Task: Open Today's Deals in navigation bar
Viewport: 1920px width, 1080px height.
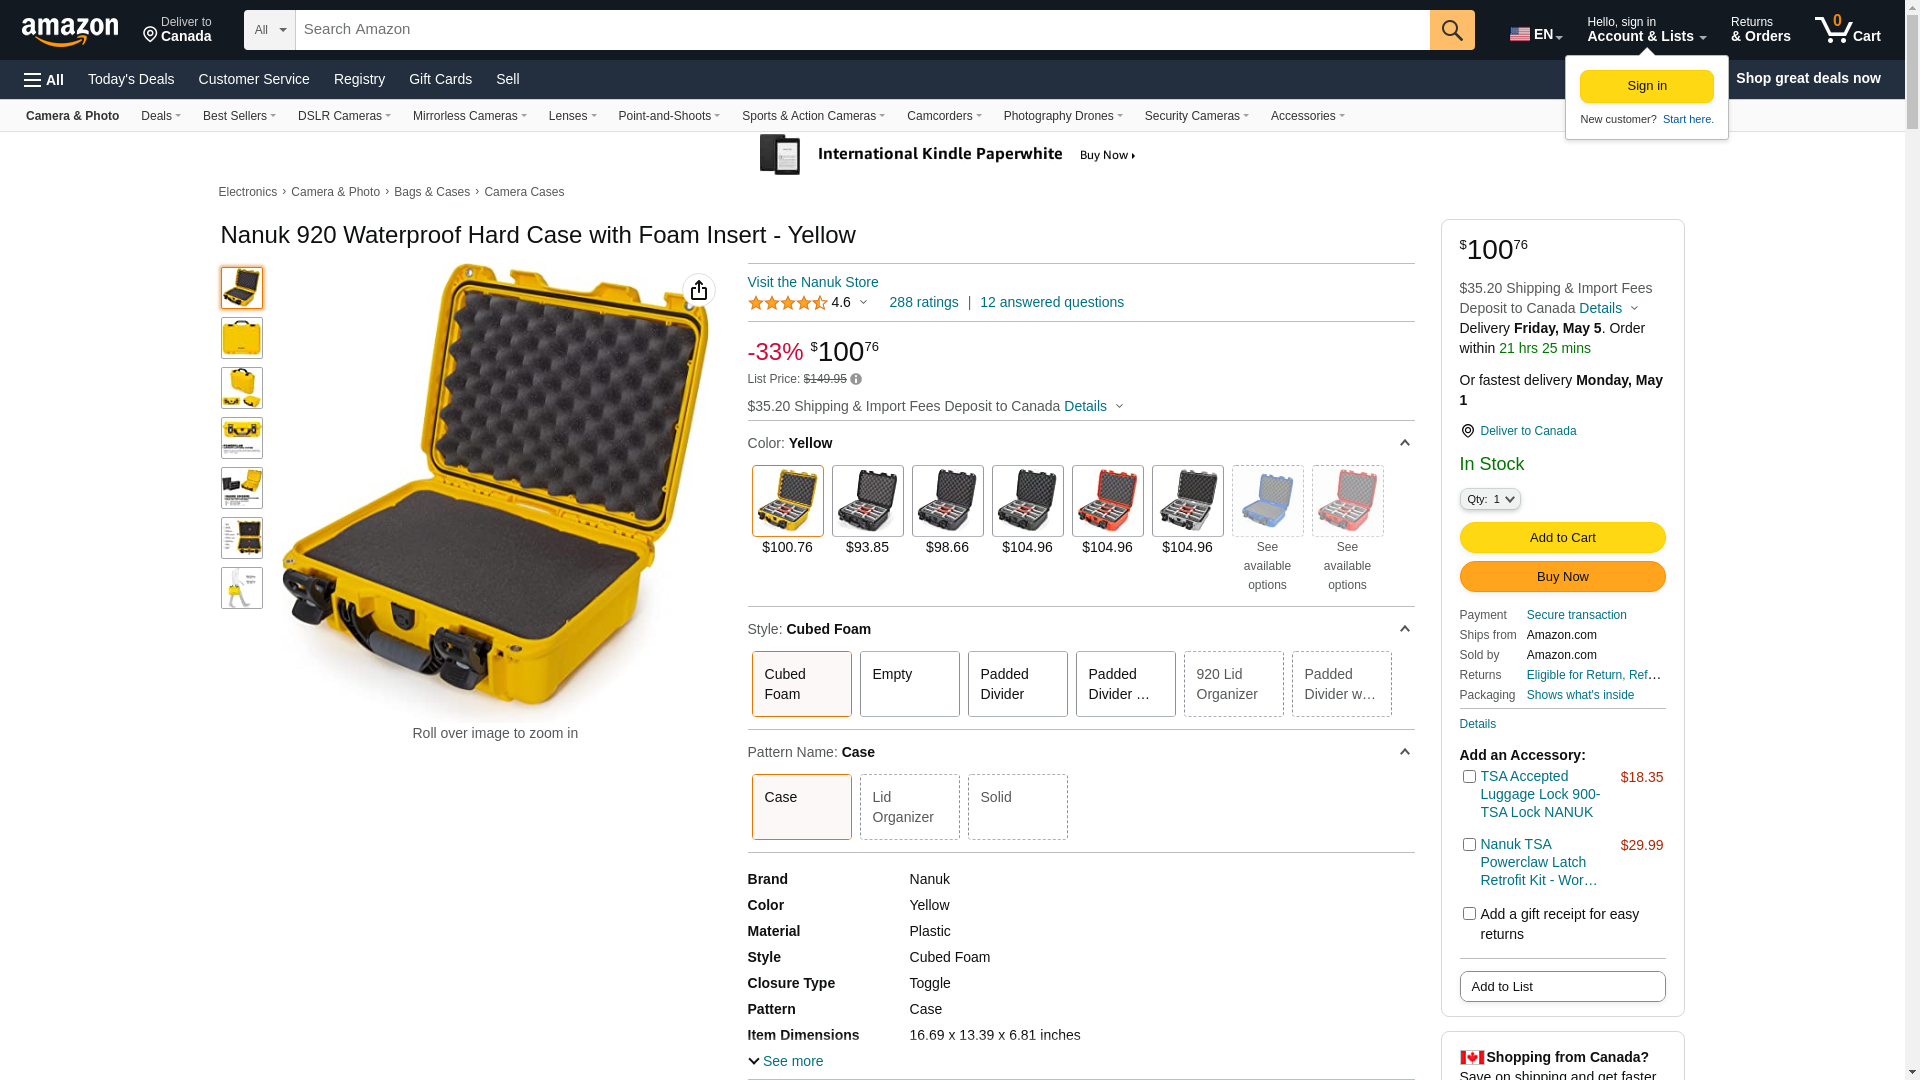Action: pos(131,79)
